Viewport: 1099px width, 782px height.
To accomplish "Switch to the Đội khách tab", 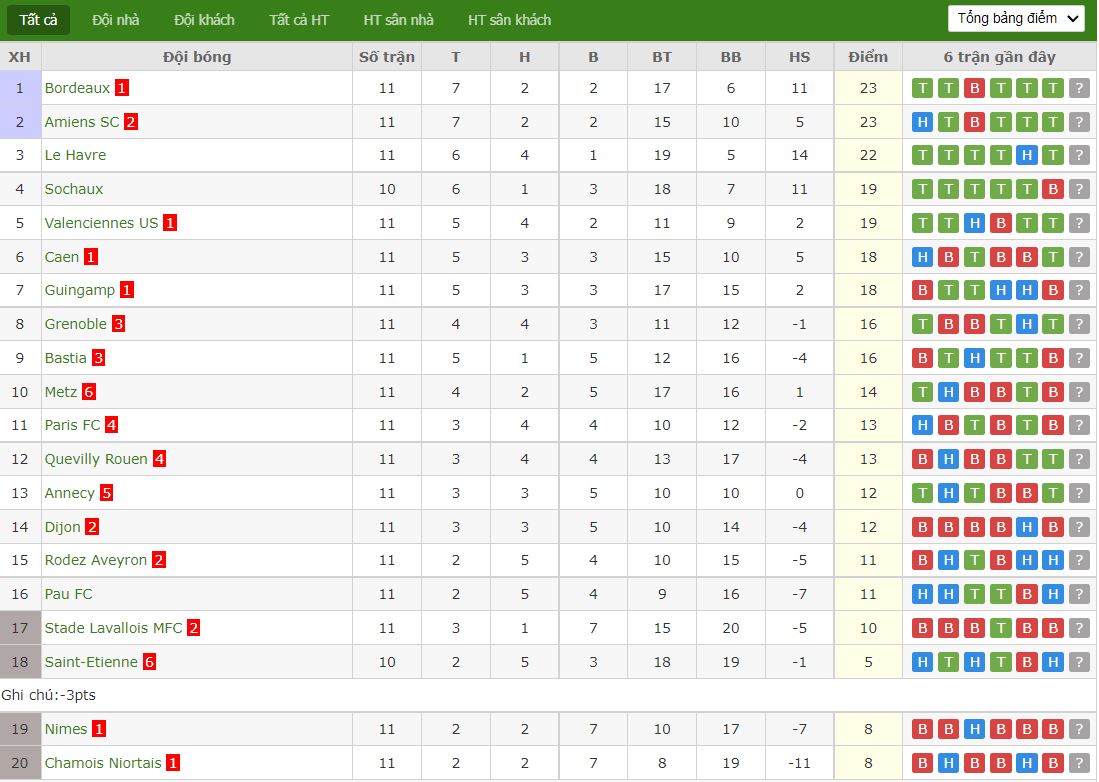I will (x=205, y=20).
